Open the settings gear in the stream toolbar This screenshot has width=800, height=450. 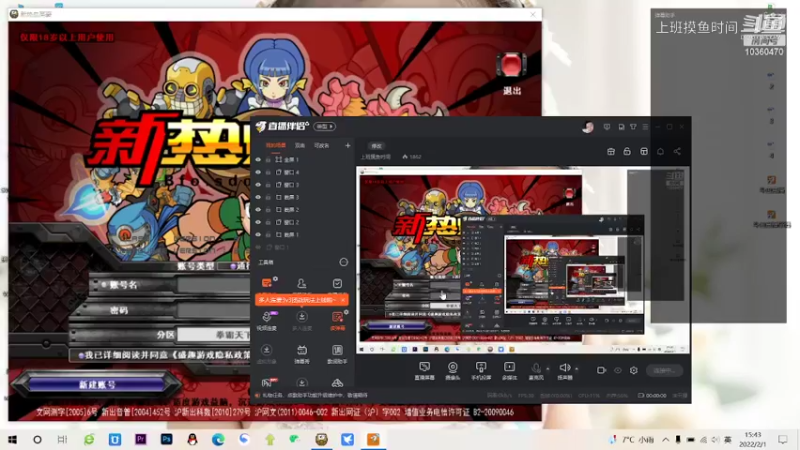click(x=634, y=370)
